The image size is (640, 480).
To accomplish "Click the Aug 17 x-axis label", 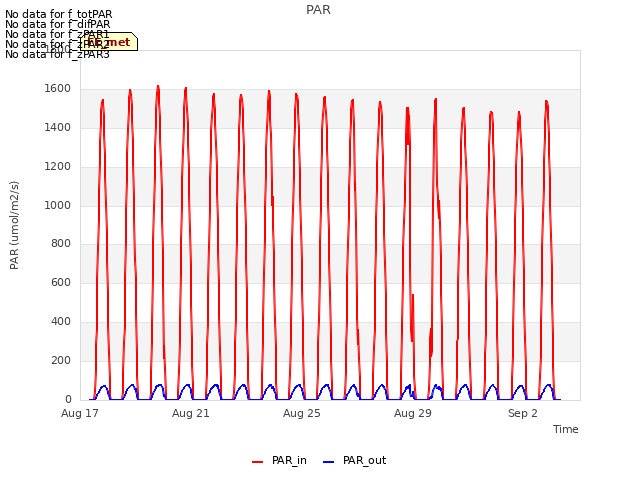I will [80, 413].
